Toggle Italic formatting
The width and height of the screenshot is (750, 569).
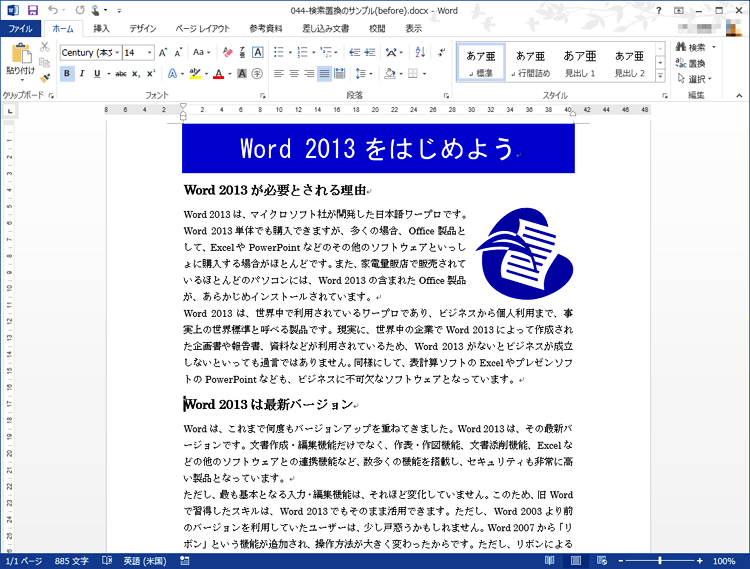tap(82, 74)
